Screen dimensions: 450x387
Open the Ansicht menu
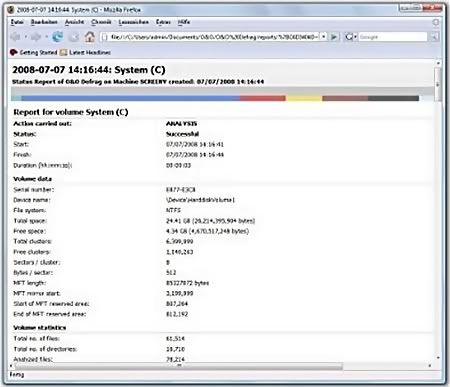click(74, 22)
